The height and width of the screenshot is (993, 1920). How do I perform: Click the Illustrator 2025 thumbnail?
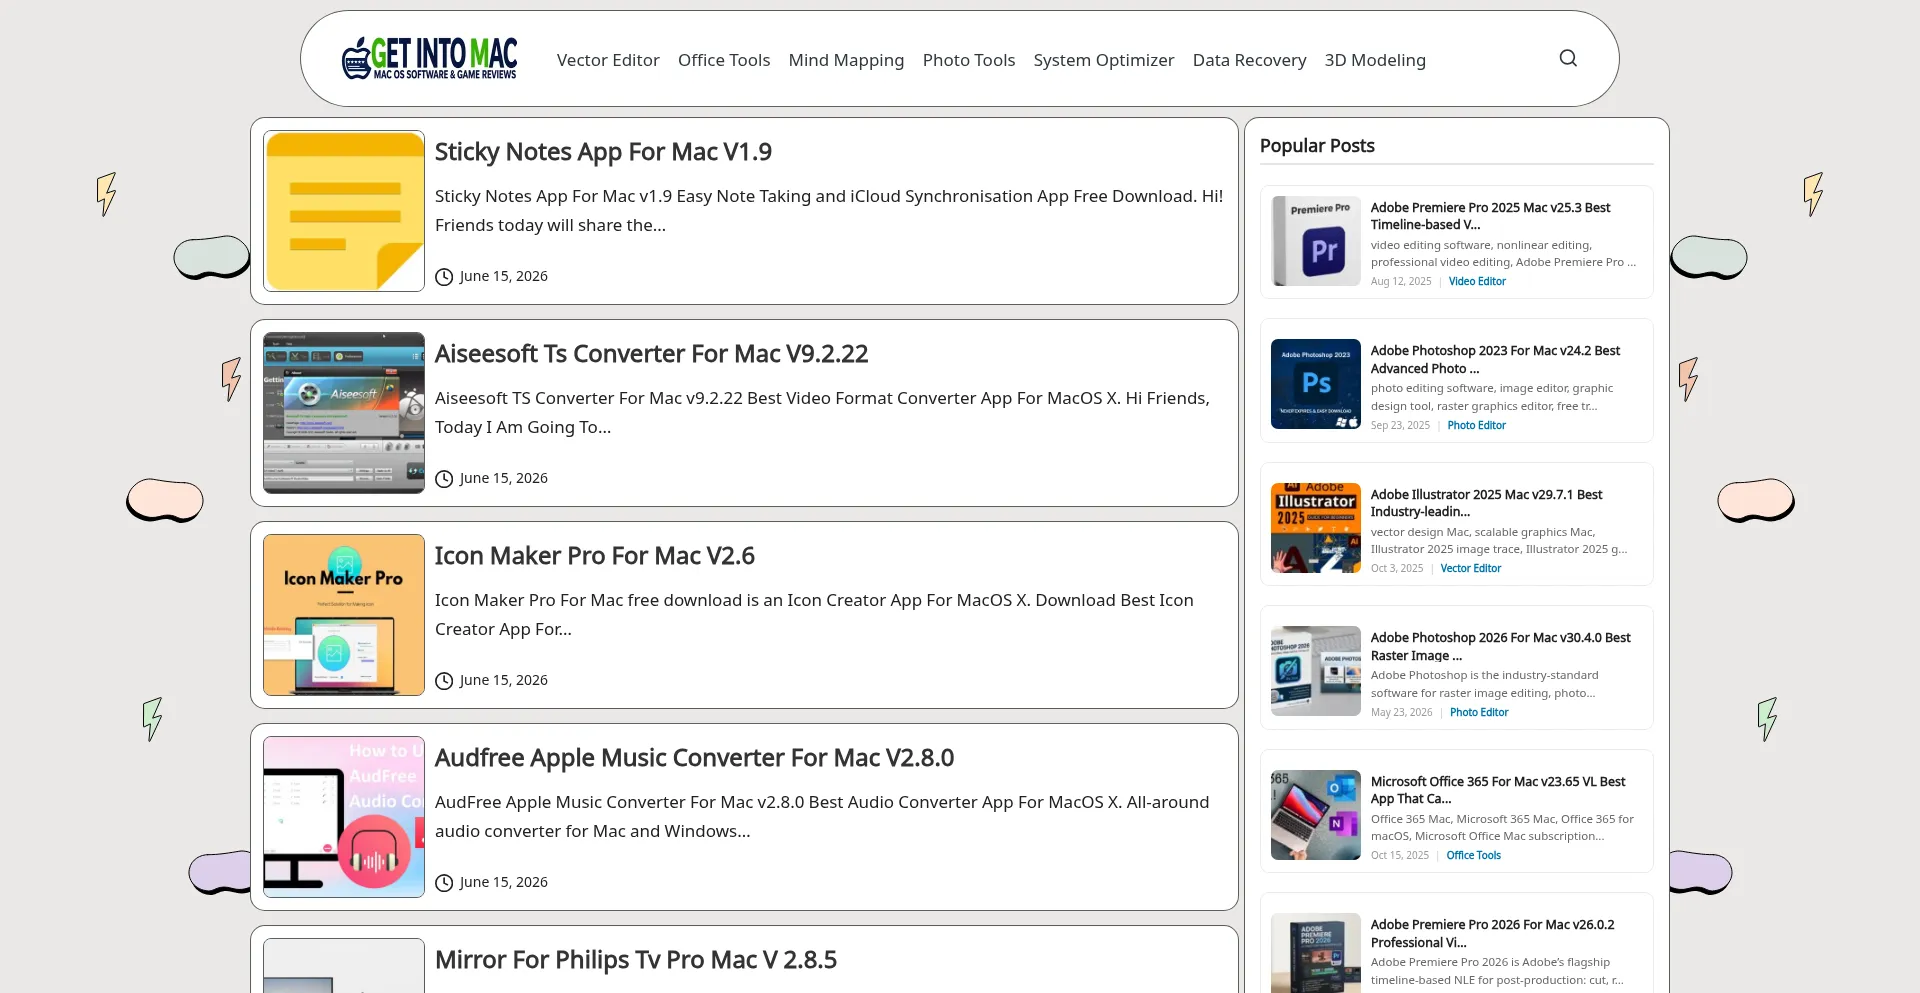coord(1316,528)
